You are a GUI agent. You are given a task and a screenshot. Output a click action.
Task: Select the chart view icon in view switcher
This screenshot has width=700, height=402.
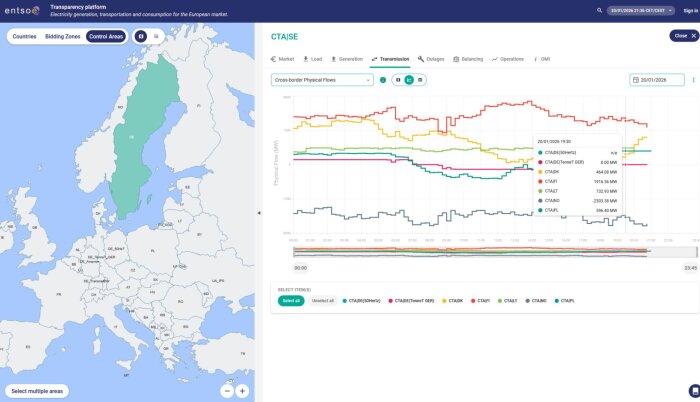pos(409,80)
